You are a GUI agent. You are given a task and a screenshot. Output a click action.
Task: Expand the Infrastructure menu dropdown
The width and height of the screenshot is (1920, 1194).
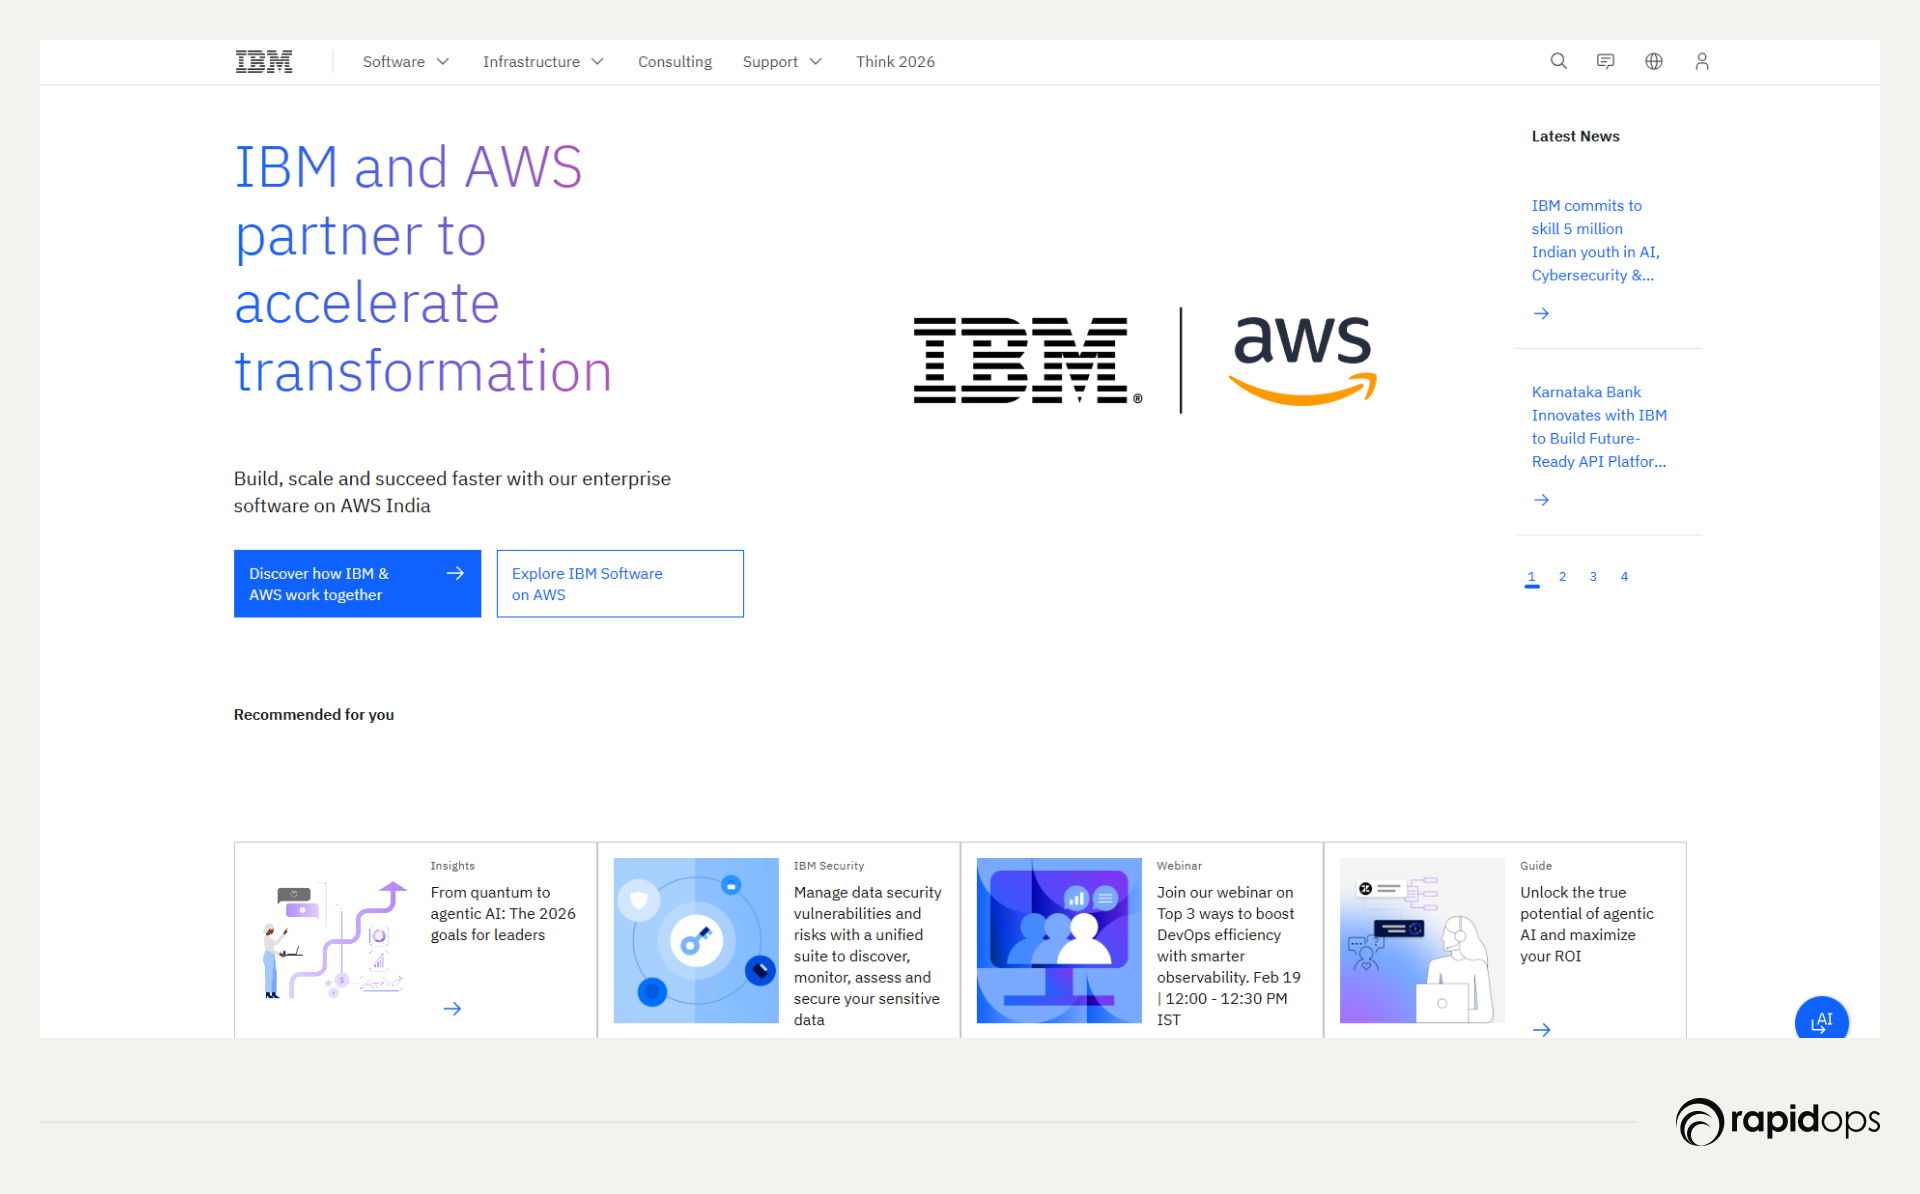pyautogui.click(x=543, y=62)
